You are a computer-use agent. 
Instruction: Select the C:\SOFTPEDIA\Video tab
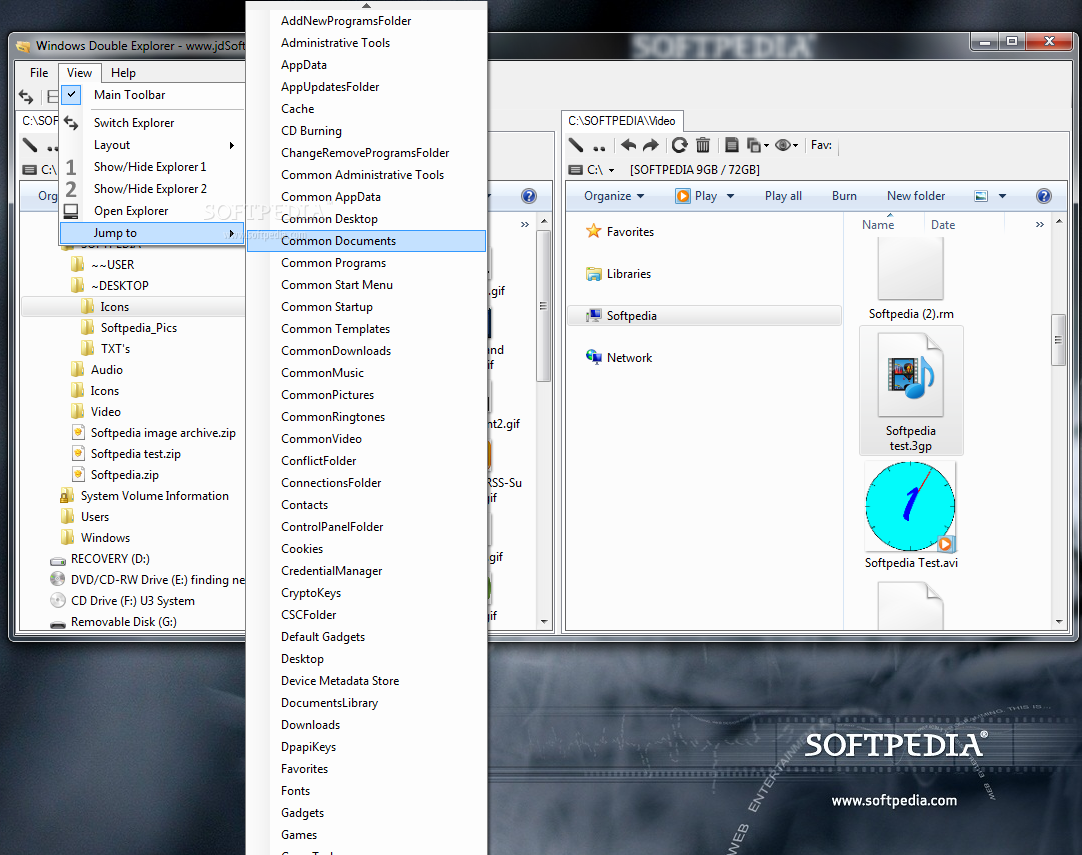[x=622, y=121]
